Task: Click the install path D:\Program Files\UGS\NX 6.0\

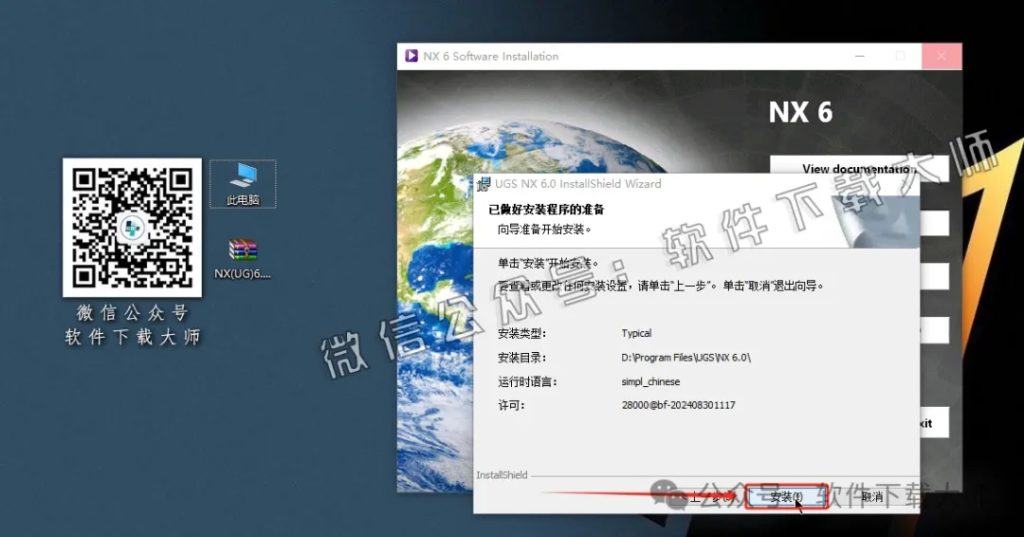Action: pyautogui.click(x=686, y=357)
